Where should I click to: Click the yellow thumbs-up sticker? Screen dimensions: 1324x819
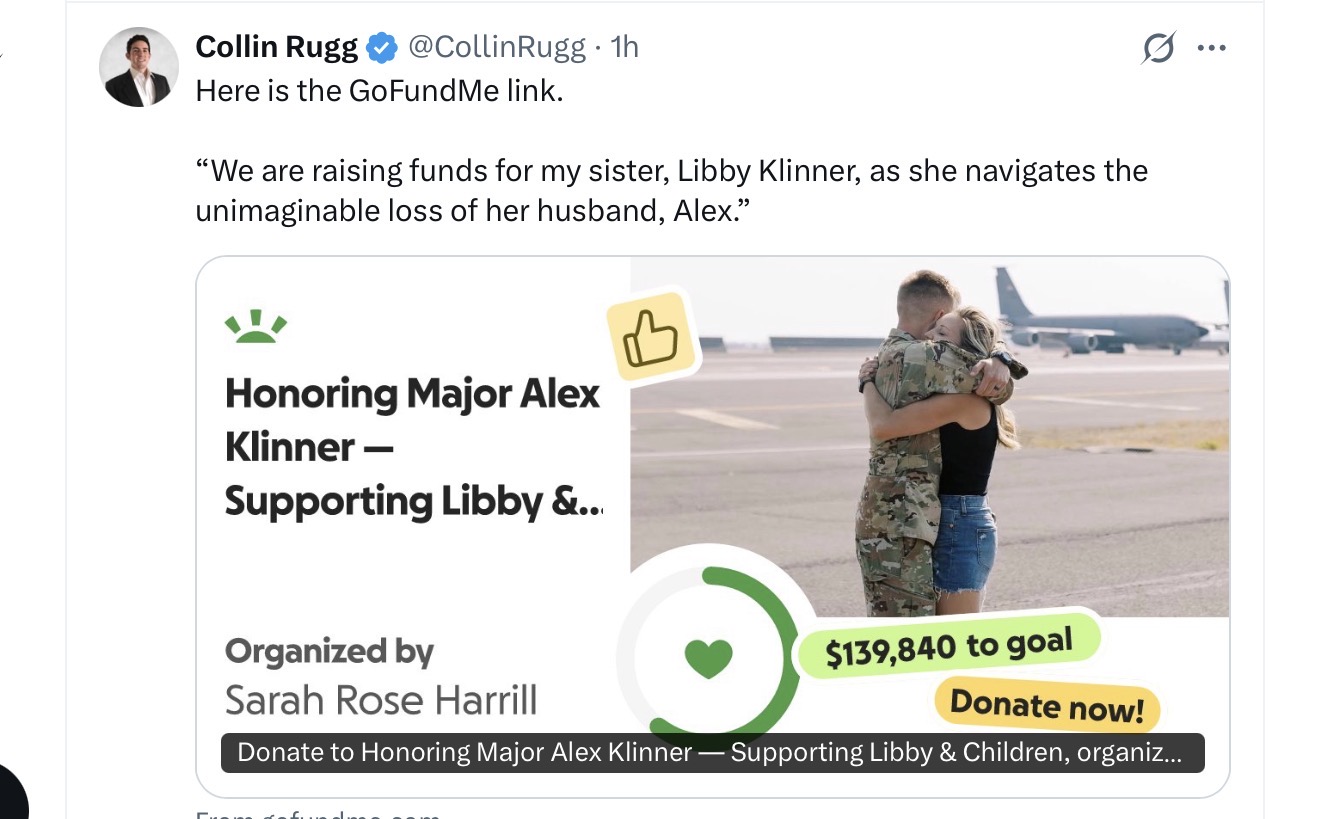(x=650, y=337)
